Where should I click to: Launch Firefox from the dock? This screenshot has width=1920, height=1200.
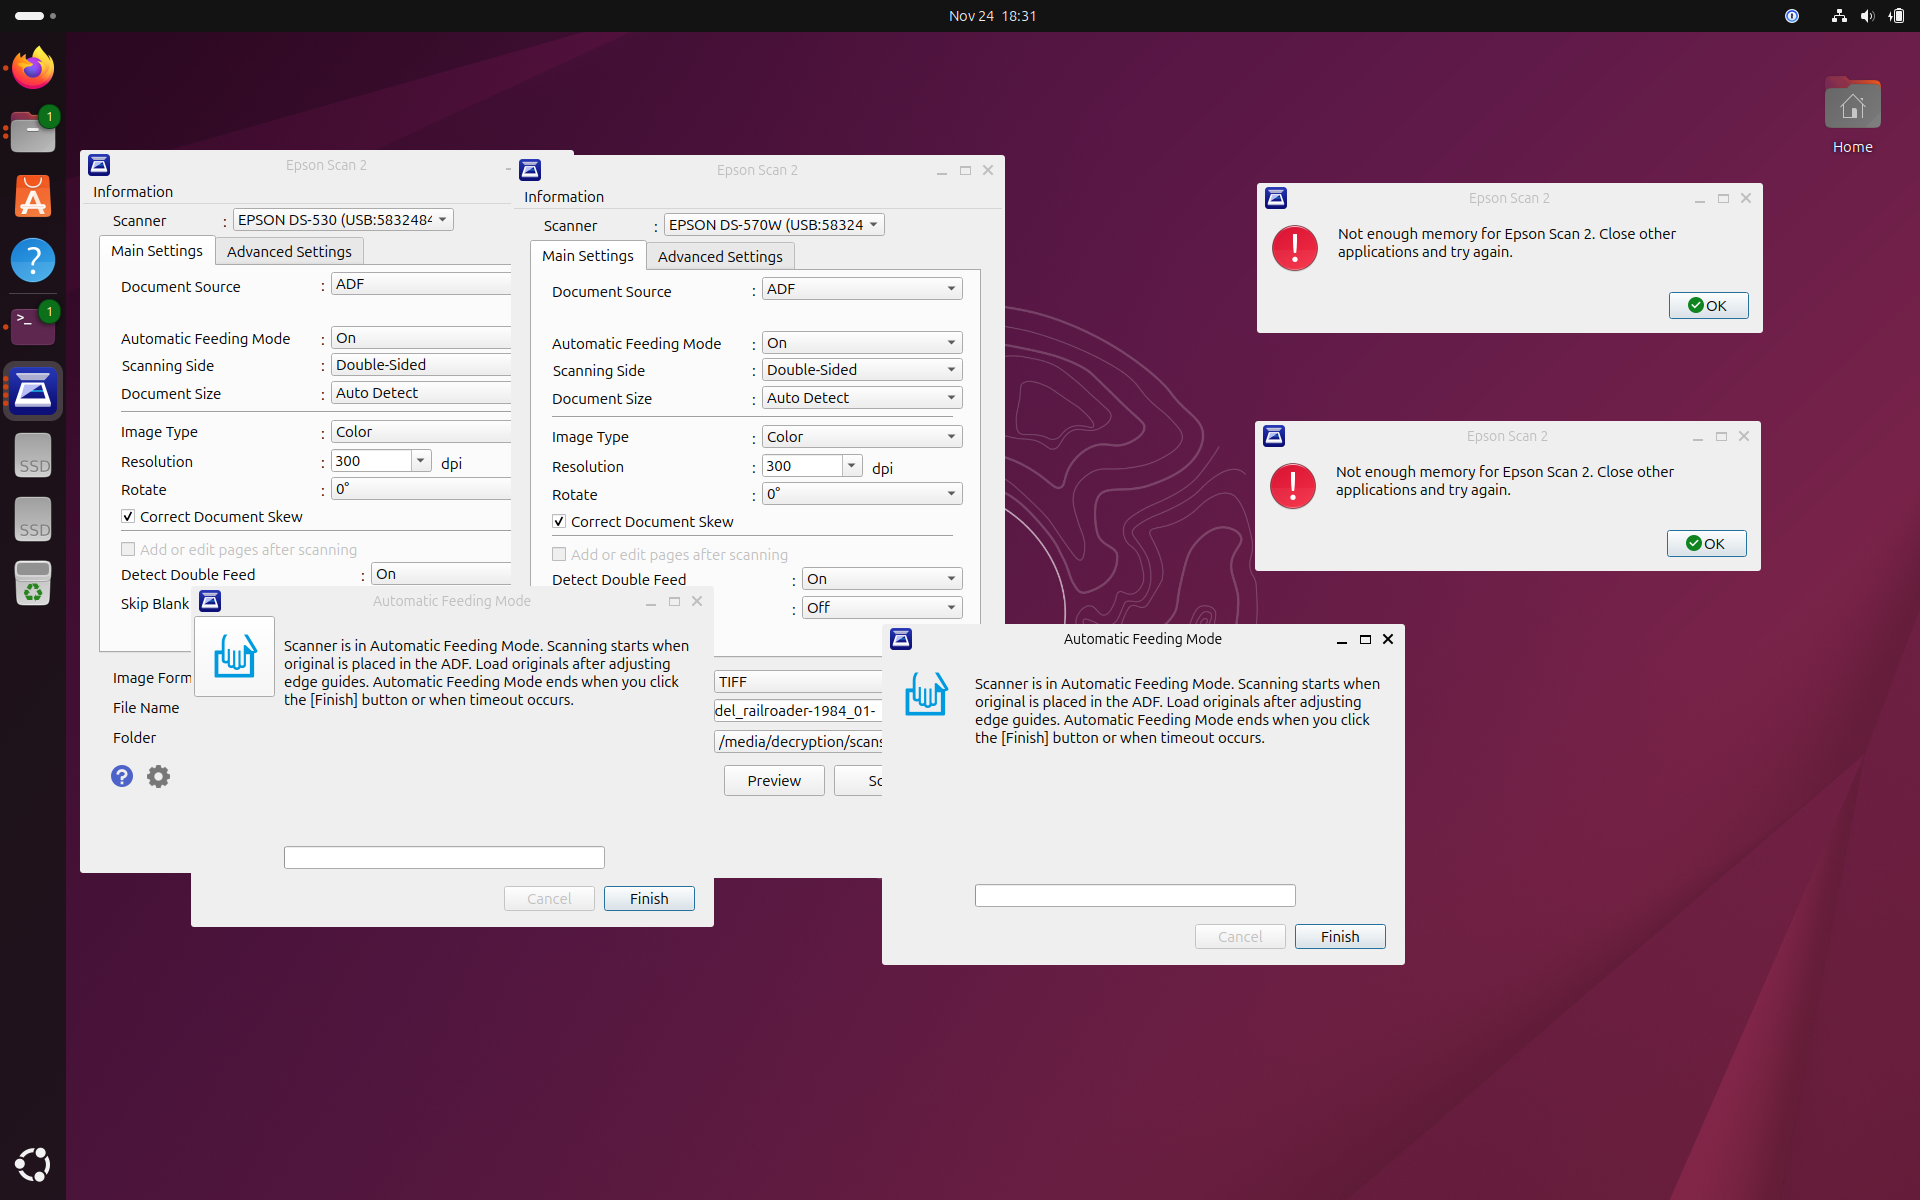pos(33,69)
